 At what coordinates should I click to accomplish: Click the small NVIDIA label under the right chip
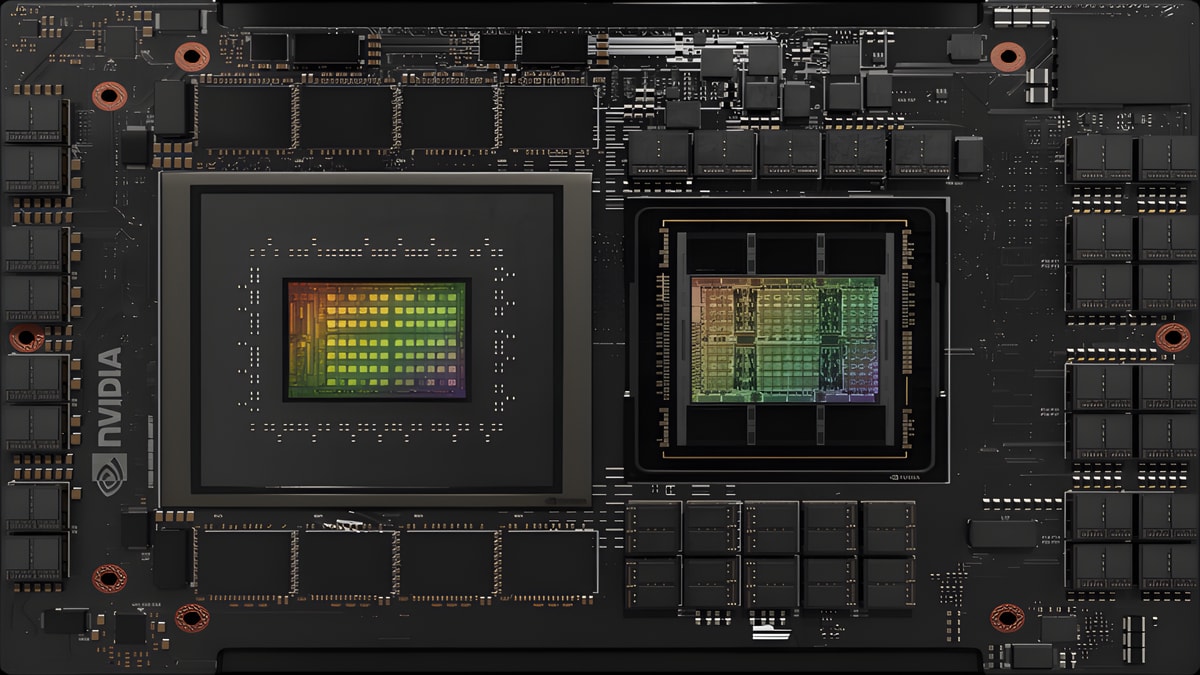pos(903,478)
